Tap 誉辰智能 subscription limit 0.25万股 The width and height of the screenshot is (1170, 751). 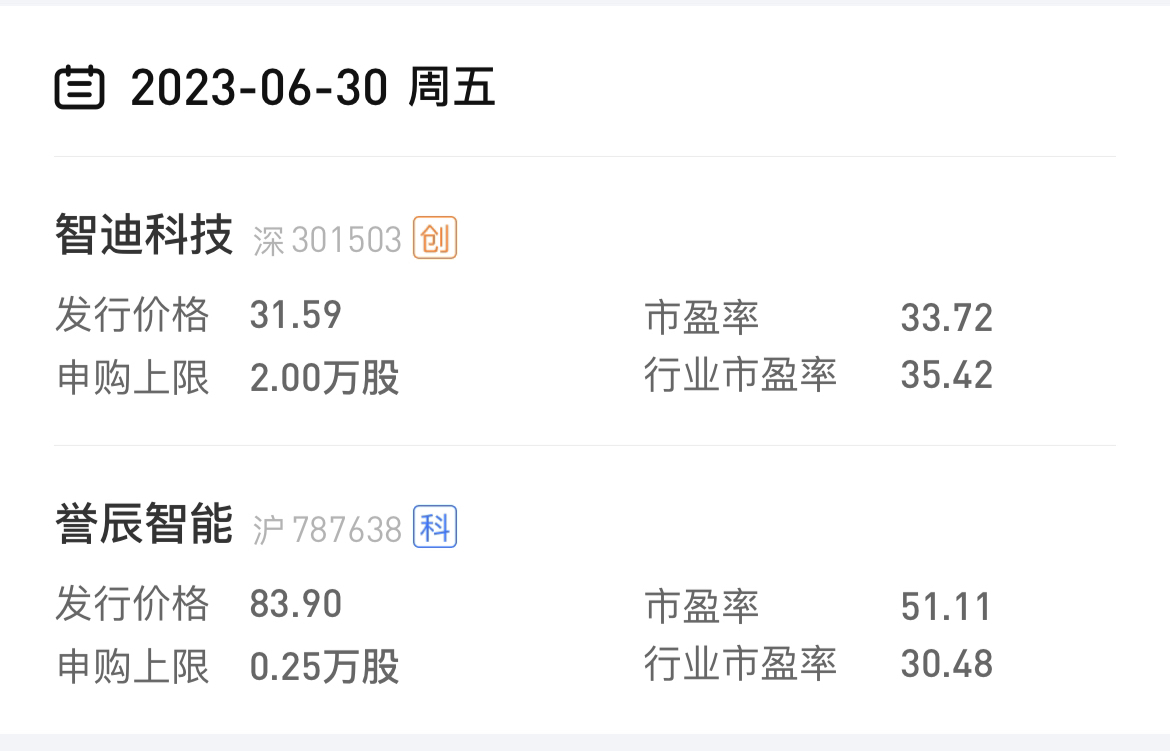(x=325, y=667)
